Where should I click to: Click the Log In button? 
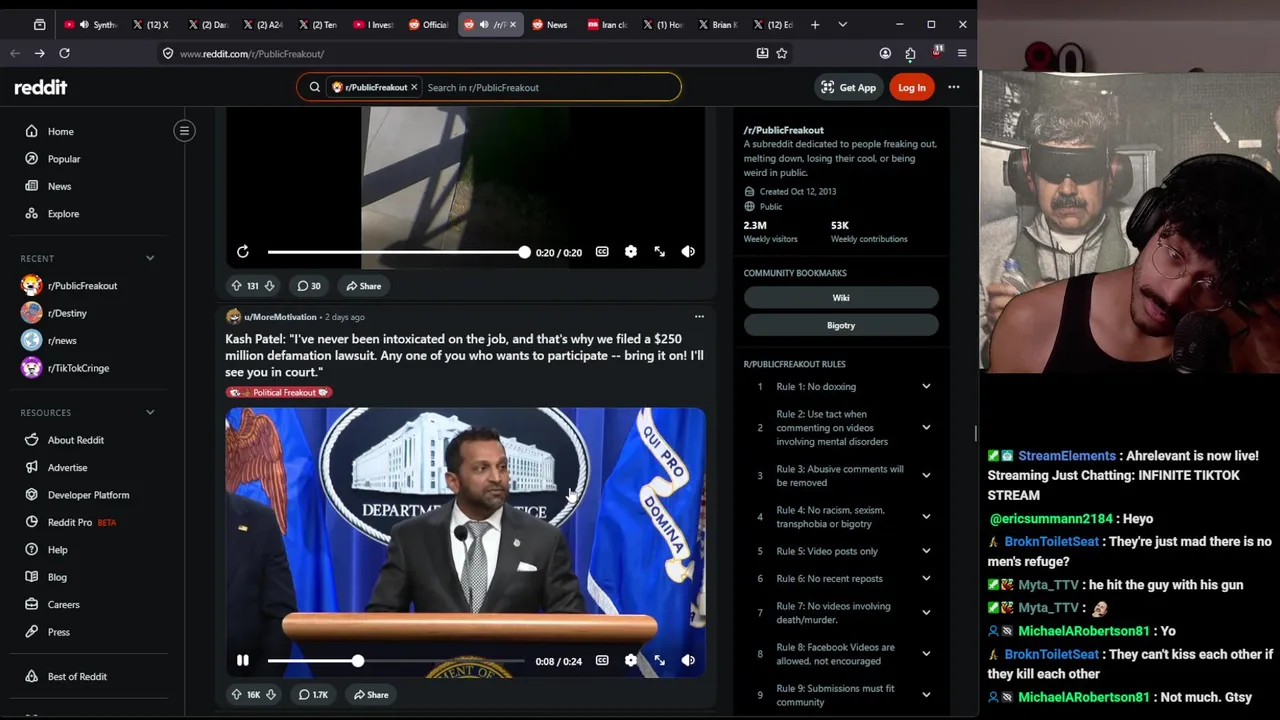911,87
